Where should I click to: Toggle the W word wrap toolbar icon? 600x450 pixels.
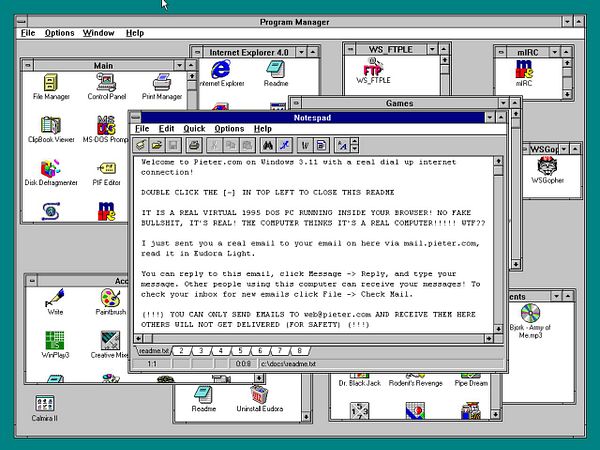click(x=305, y=145)
